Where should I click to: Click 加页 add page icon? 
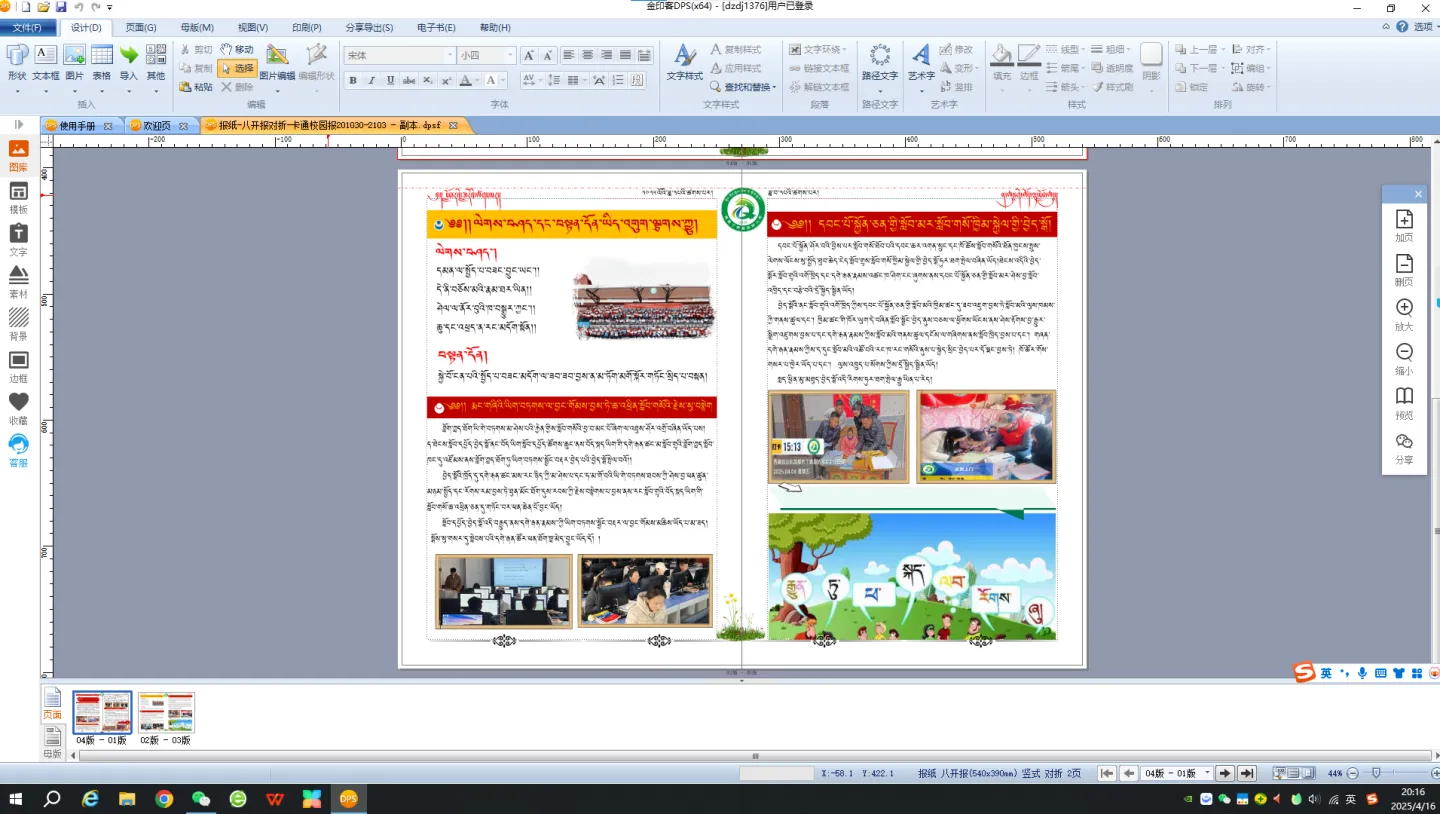click(x=1404, y=226)
